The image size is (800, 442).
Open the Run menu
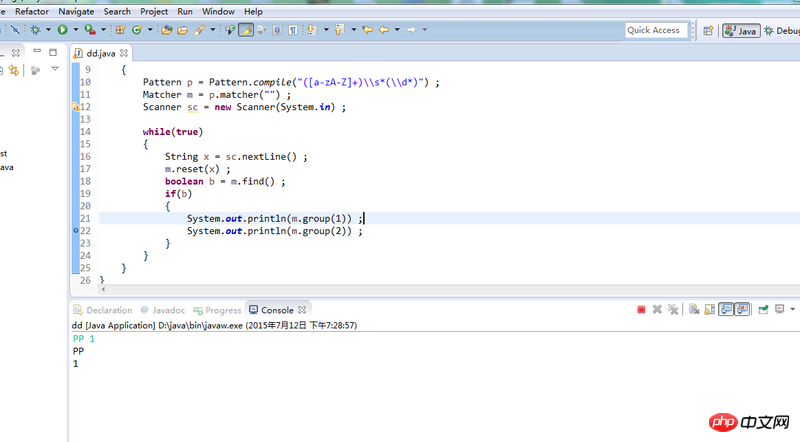pos(185,11)
